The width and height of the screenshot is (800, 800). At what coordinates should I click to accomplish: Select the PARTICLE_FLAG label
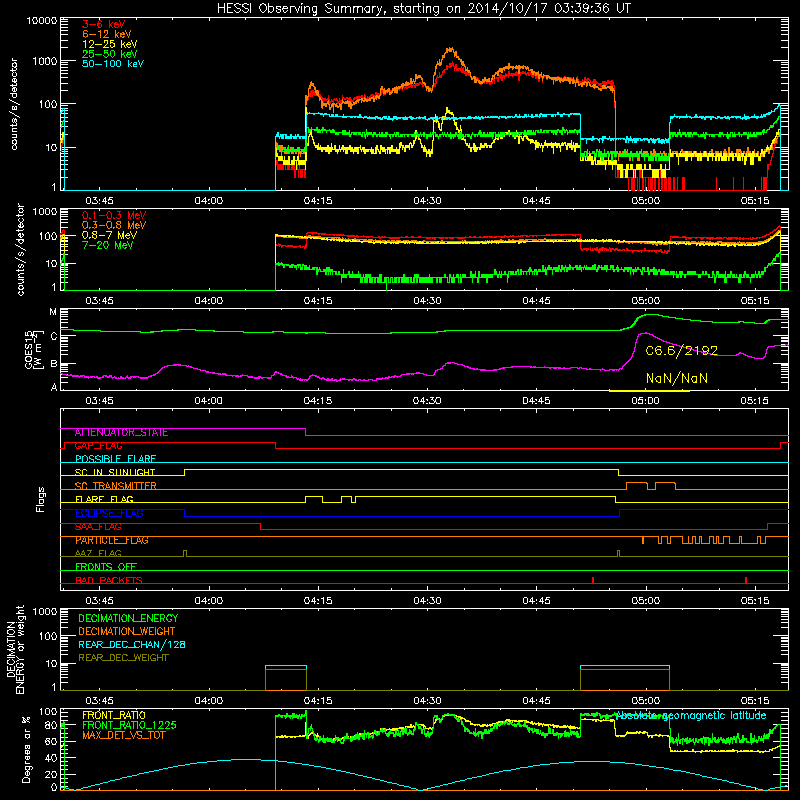pyautogui.click(x=112, y=540)
